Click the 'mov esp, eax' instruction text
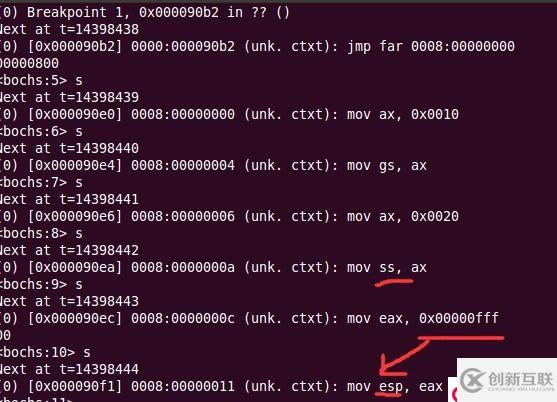The height and width of the screenshot is (402, 557). [x=395, y=386]
